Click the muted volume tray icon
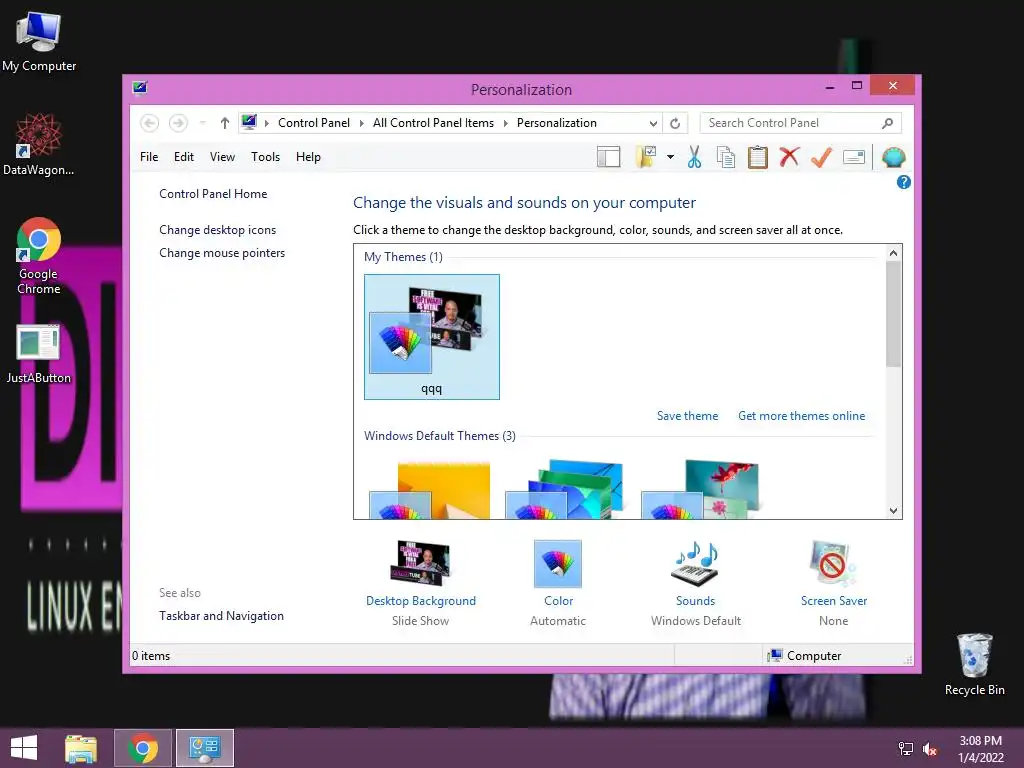 pos(930,749)
